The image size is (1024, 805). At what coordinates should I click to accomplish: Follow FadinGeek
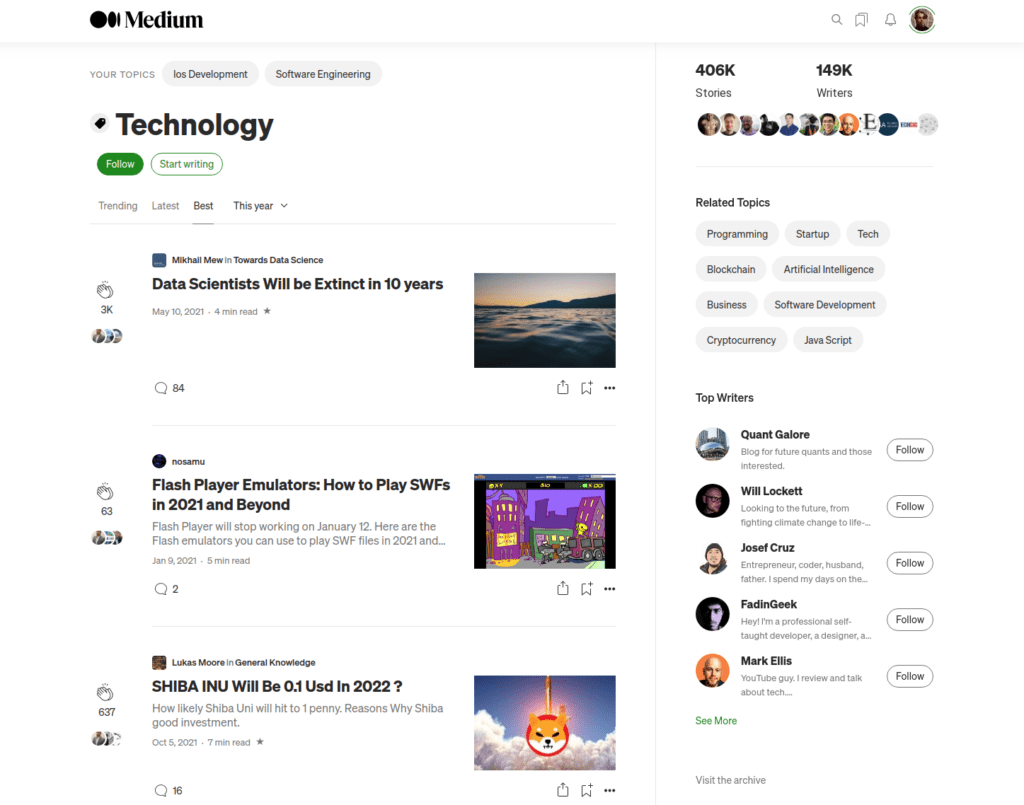pyautogui.click(x=910, y=620)
